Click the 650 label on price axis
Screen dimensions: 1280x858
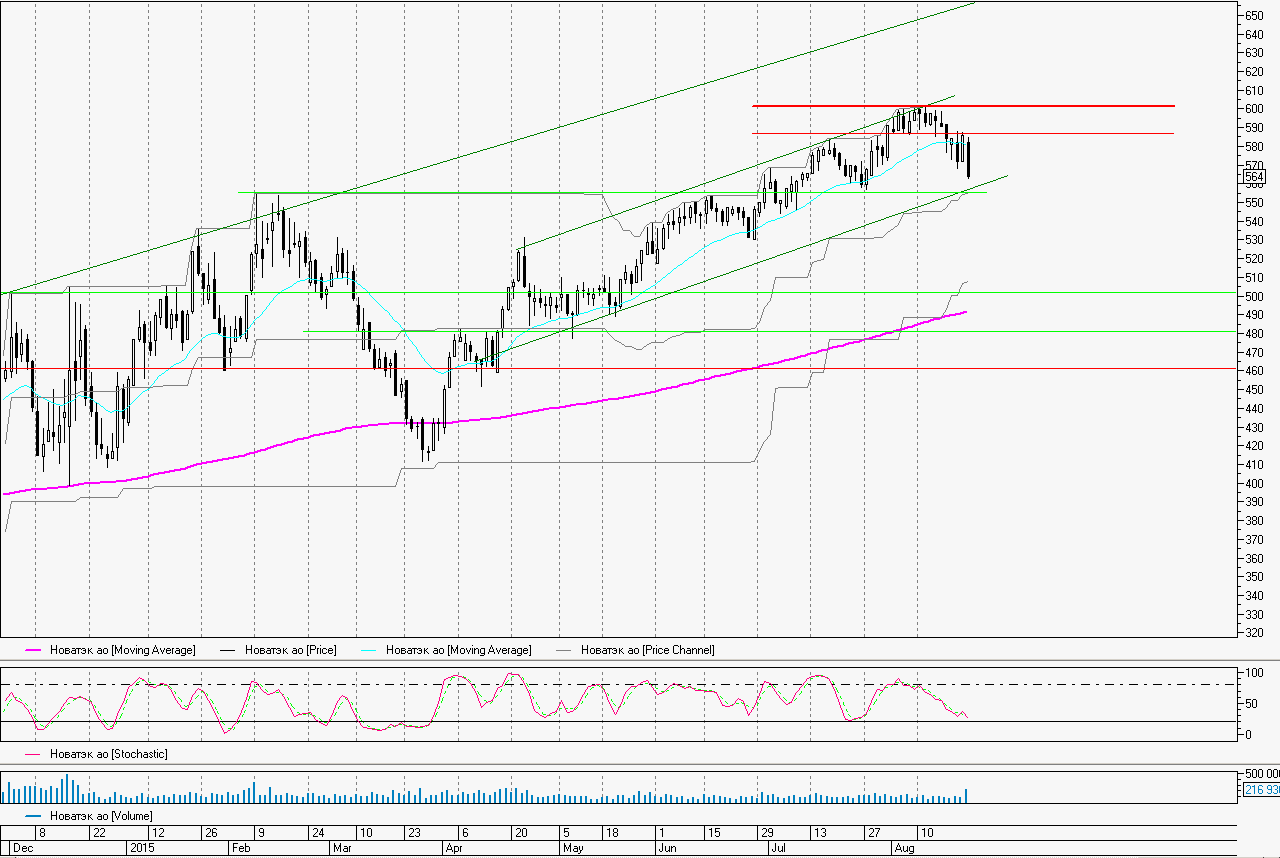point(1254,15)
